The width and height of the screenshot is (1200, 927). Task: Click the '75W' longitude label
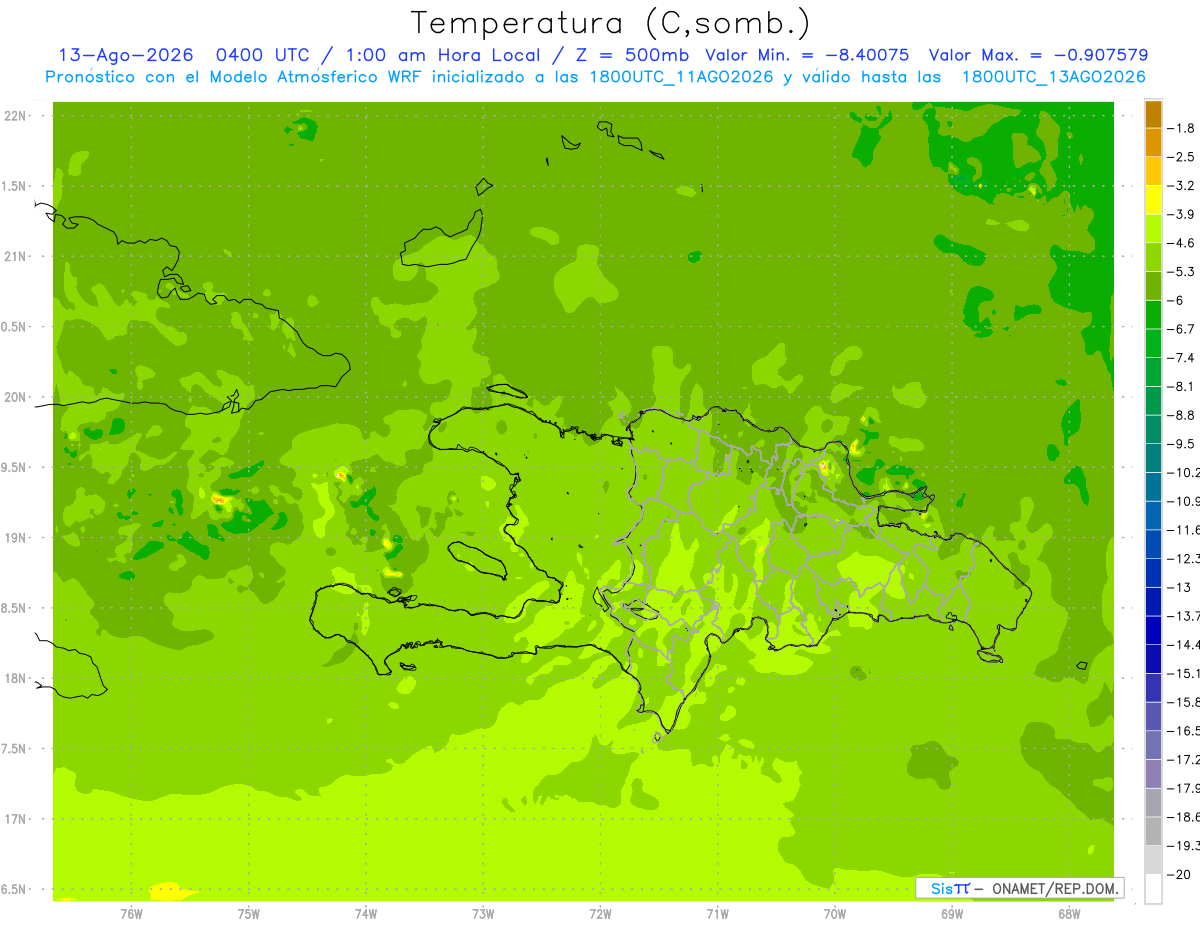249,914
